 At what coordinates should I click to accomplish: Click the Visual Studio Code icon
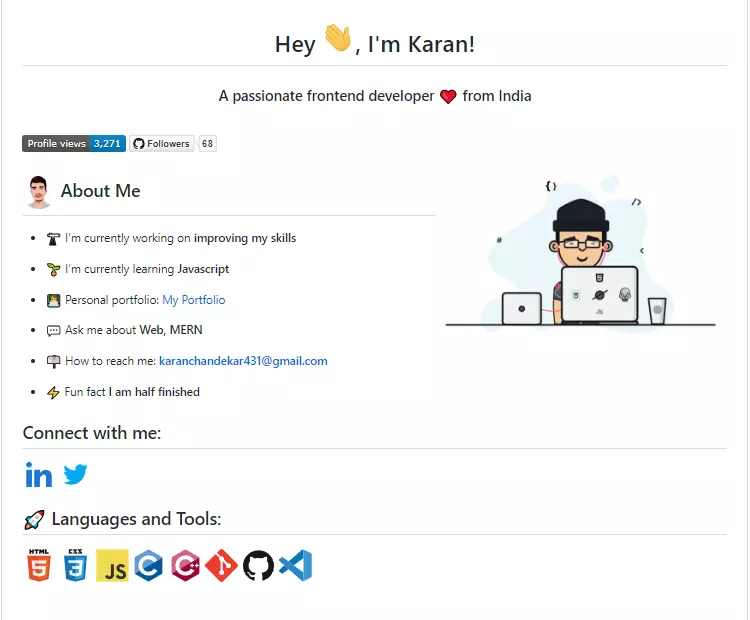coord(296,565)
